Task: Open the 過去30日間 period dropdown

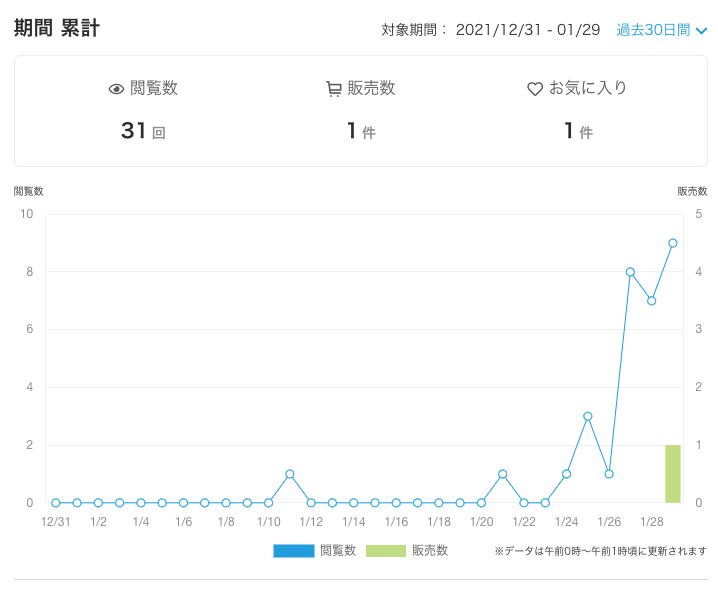Action: [x=661, y=30]
